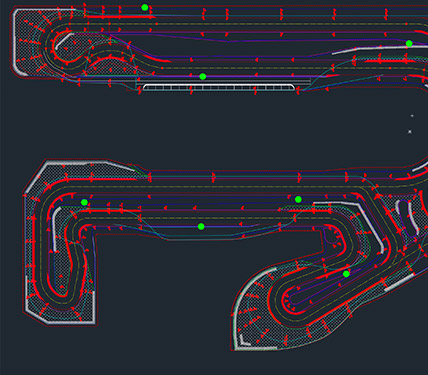Pick the green dot on the lower-right diagonal section
This screenshot has width=428, height=375.
pyautogui.click(x=346, y=274)
